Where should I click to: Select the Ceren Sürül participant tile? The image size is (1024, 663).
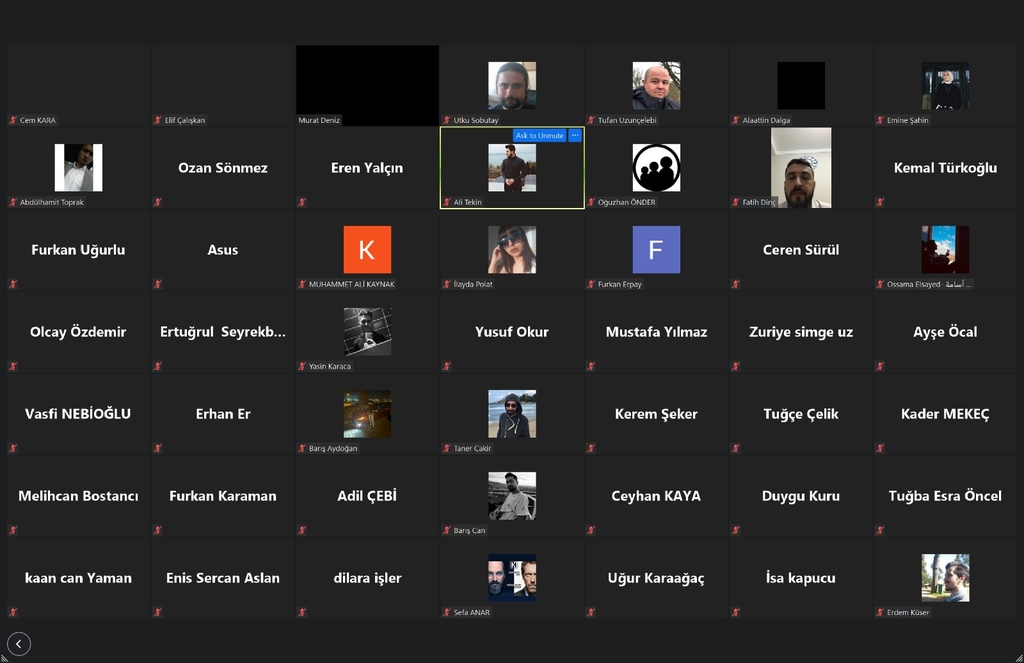[801, 250]
